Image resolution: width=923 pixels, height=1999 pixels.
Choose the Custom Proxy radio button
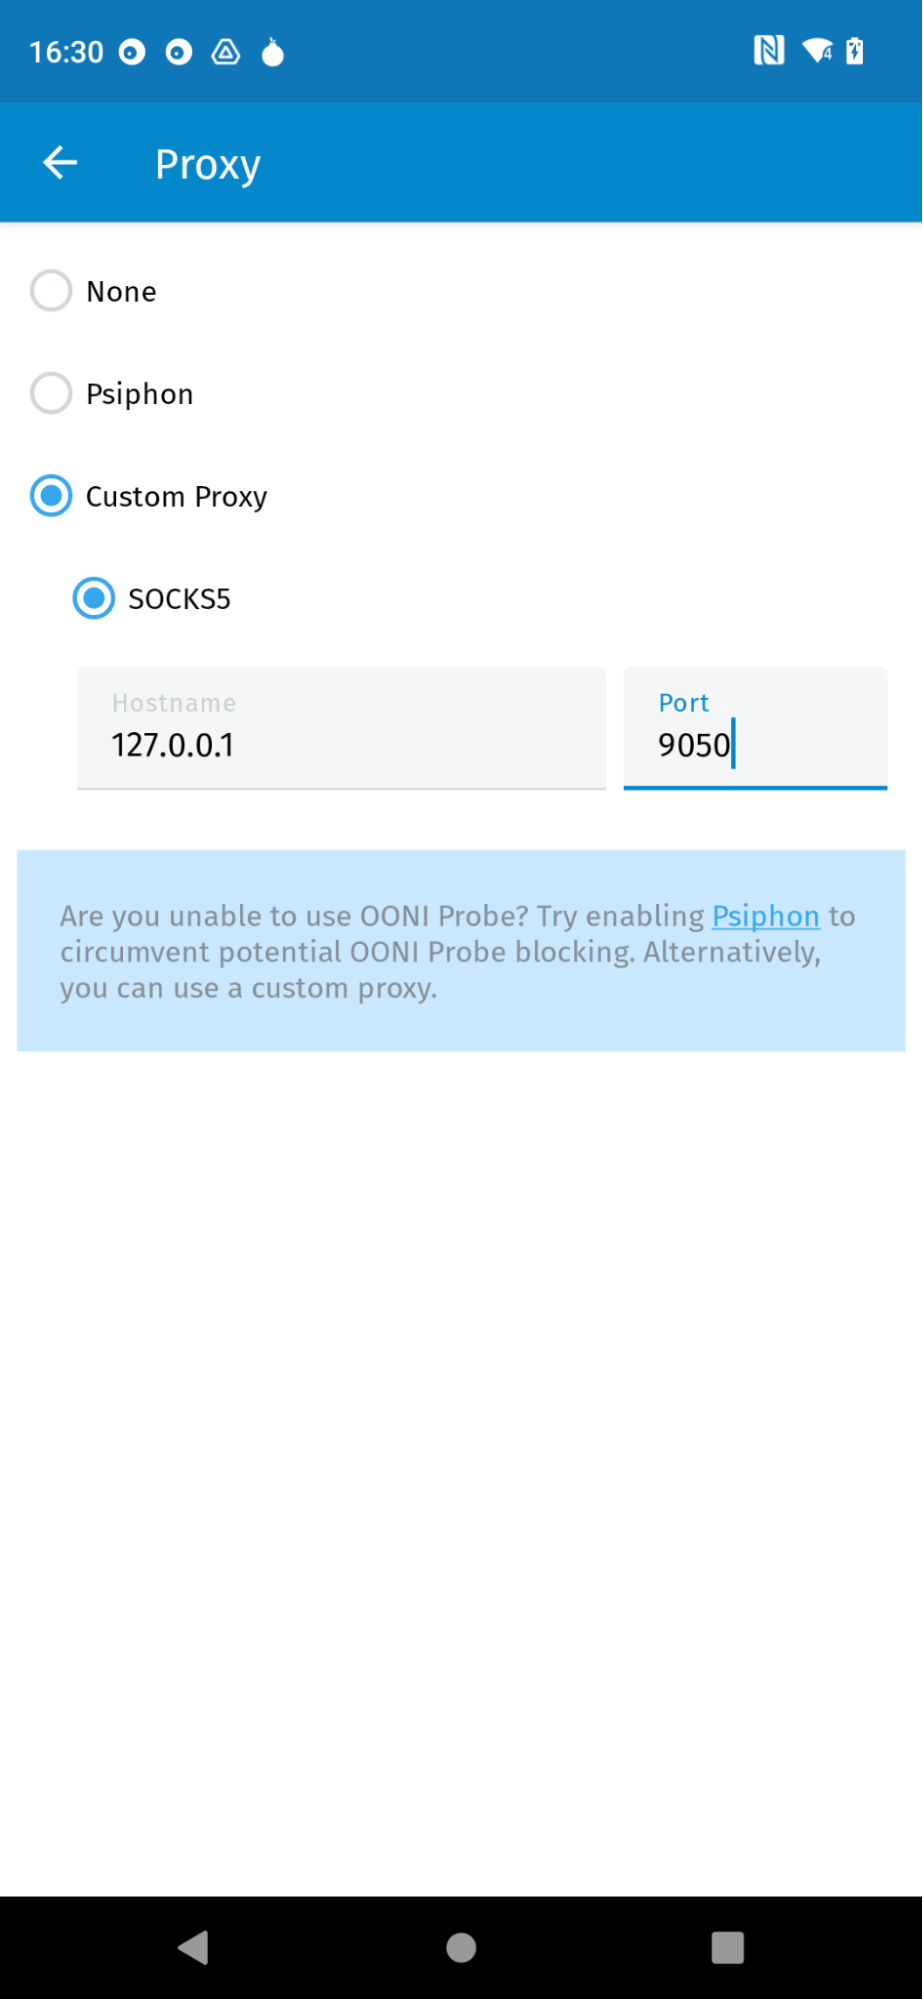pos(51,496)
